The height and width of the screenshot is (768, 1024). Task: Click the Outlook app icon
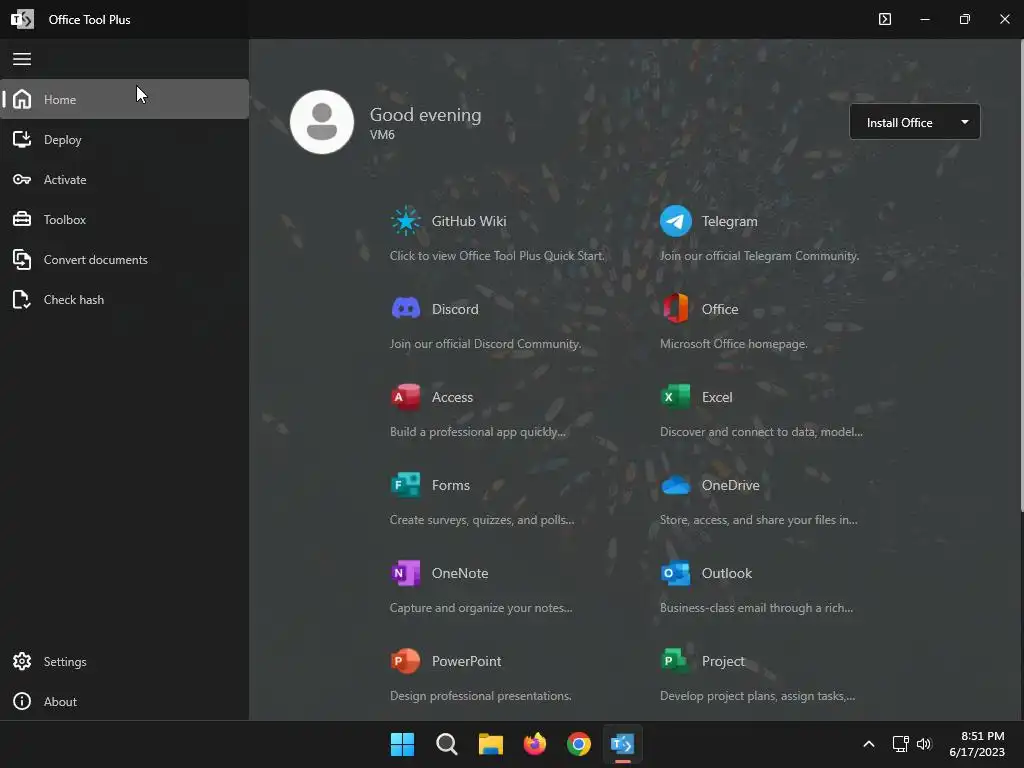(675, 573)
